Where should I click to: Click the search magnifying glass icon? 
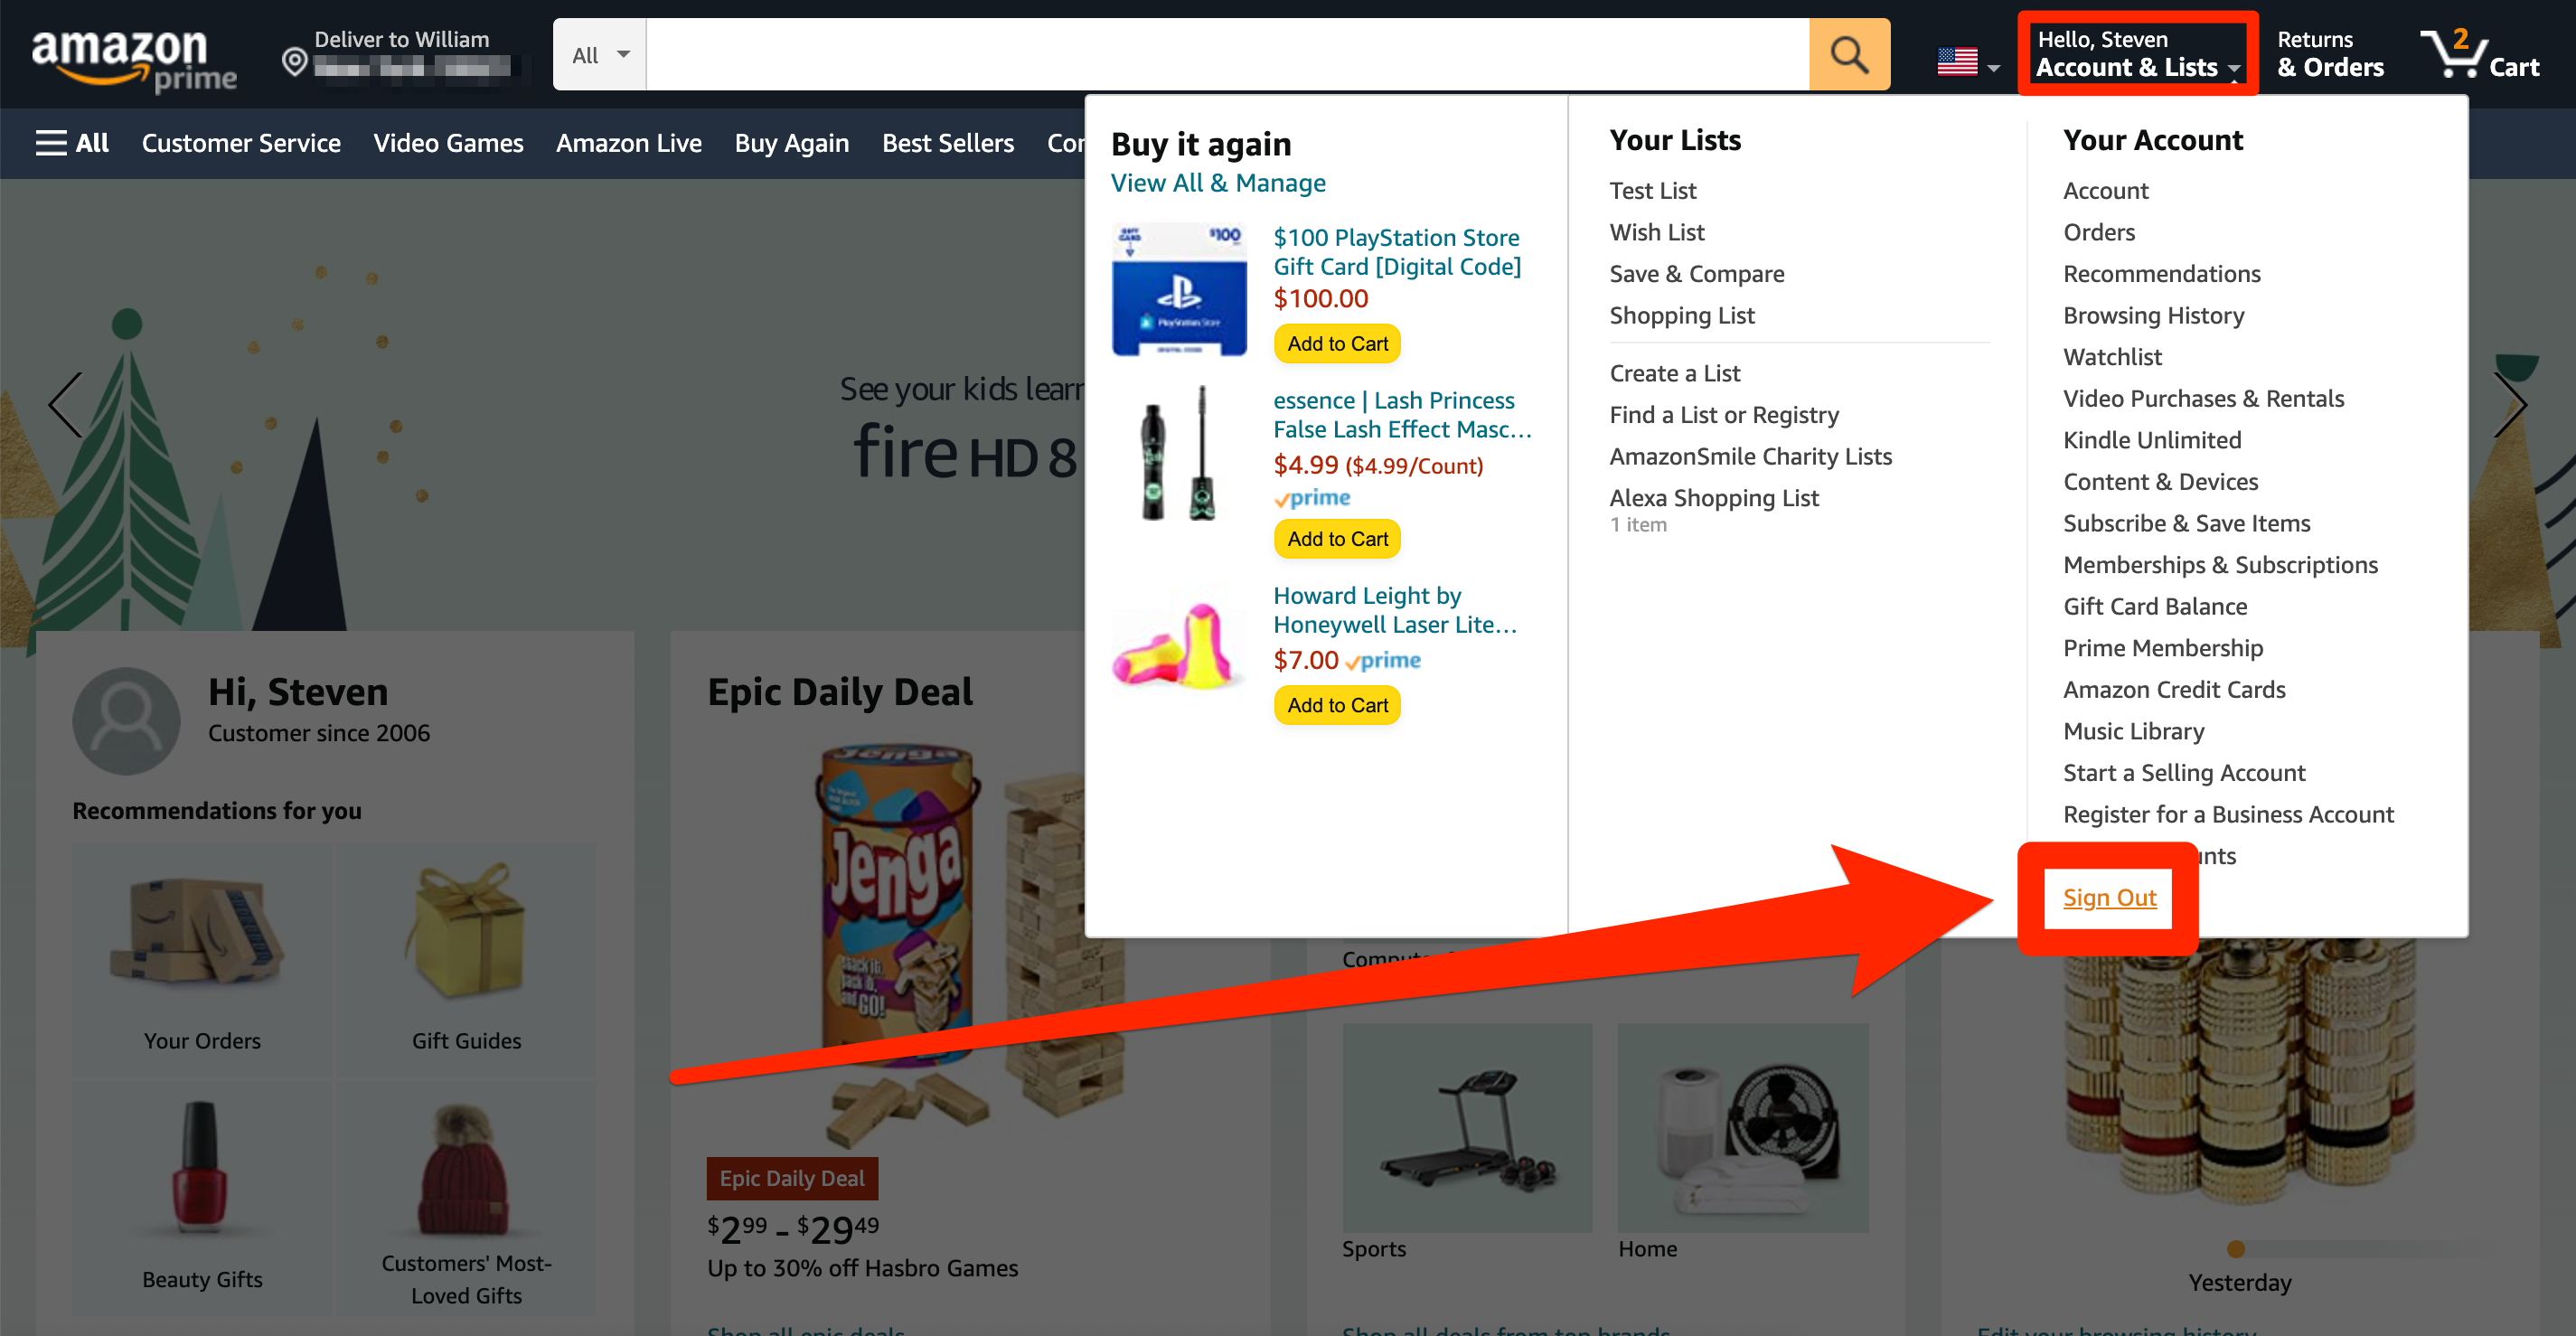point(1848,52)
